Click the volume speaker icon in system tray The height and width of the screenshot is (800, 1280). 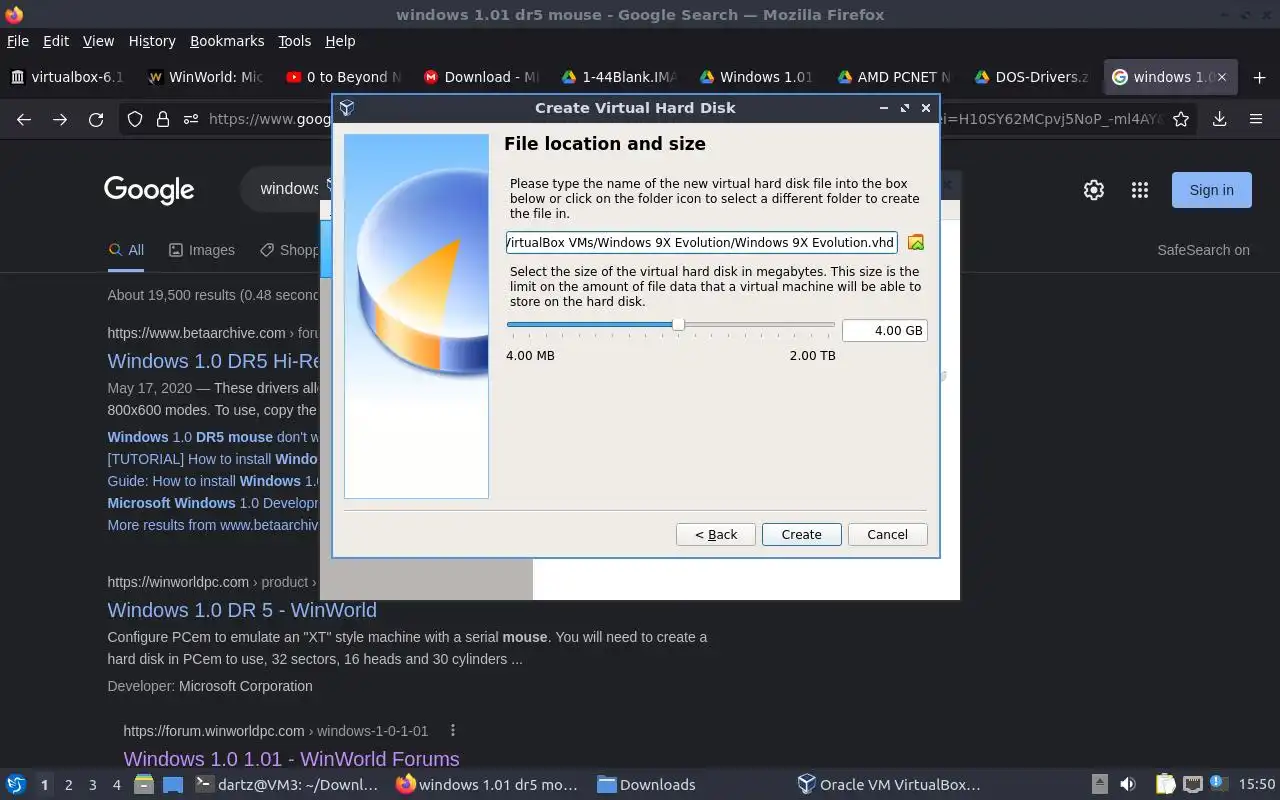pyautogui.click(x=1128, y=784)
